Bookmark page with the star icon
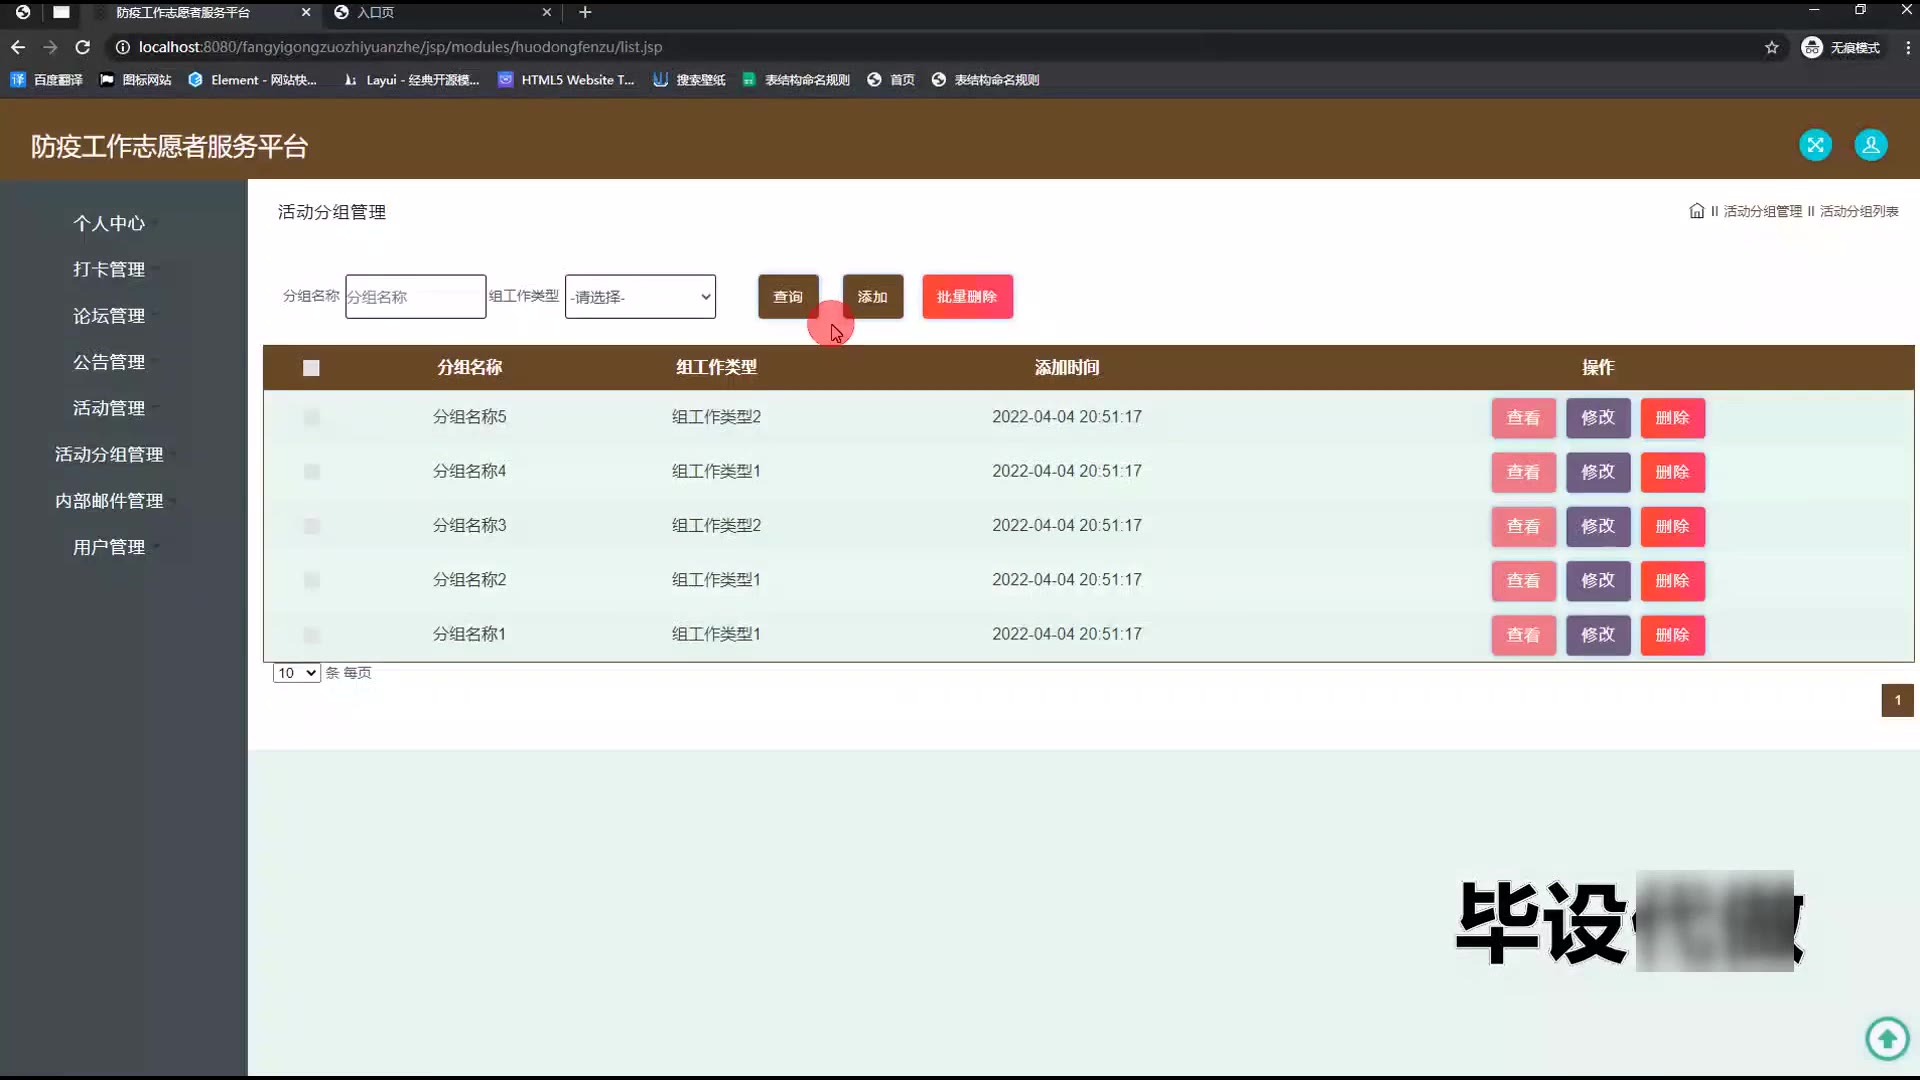This screenshot has height=1080, width=1920. click(x=1771, y=47)
